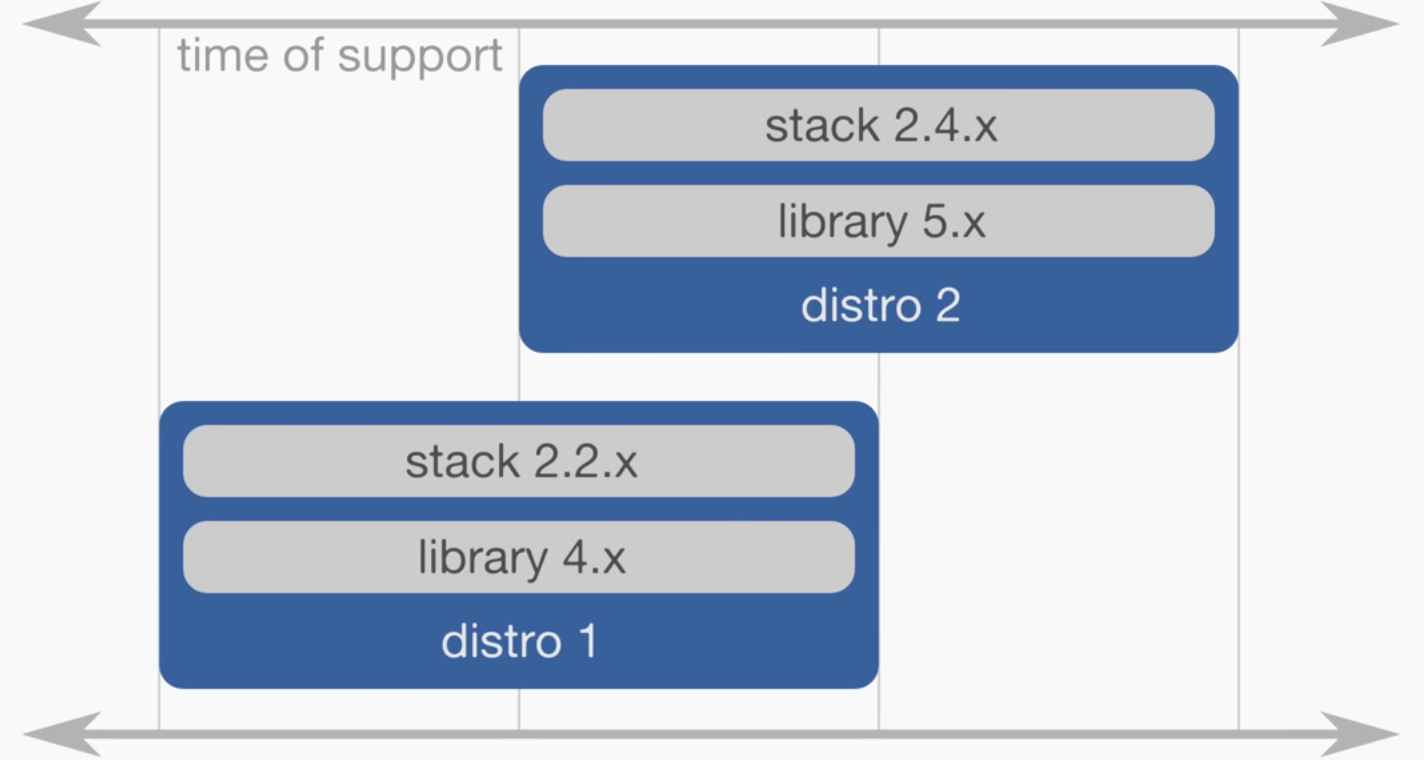Click the distro 2 label

(880, 305)
